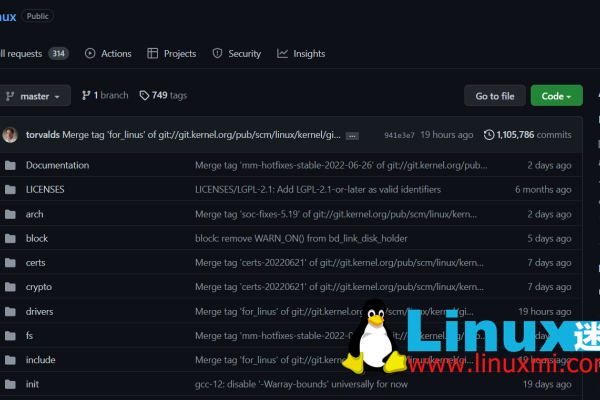Open the include folder
The image size is (600, 400).
click(41, 360)
